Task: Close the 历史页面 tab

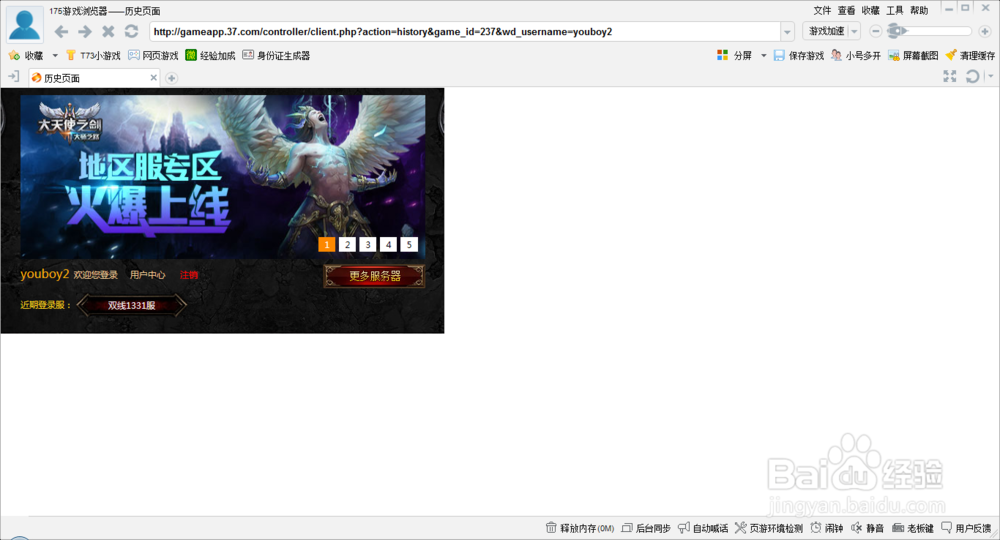Action: pos(154,78)
